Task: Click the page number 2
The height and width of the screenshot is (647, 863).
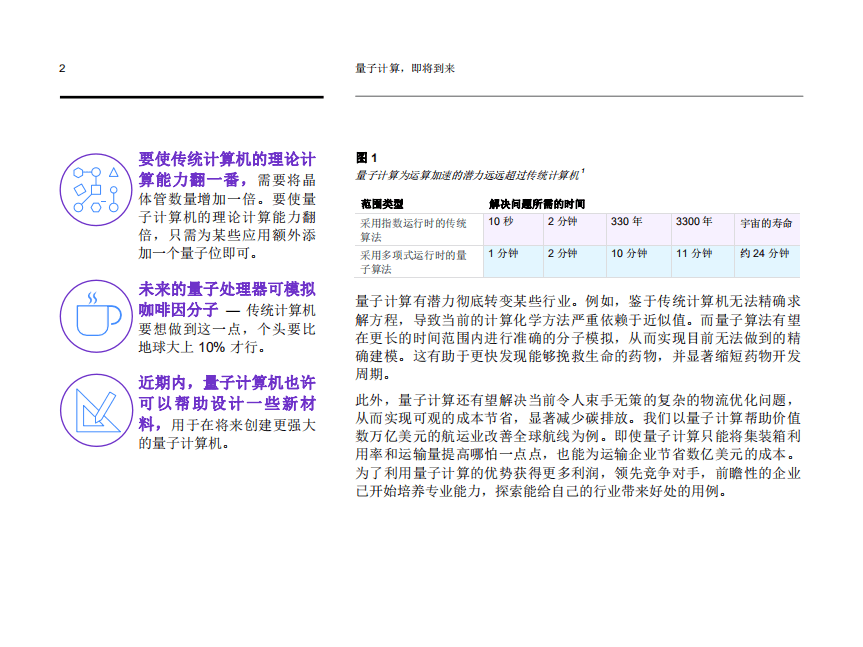Action: (62, 68)
